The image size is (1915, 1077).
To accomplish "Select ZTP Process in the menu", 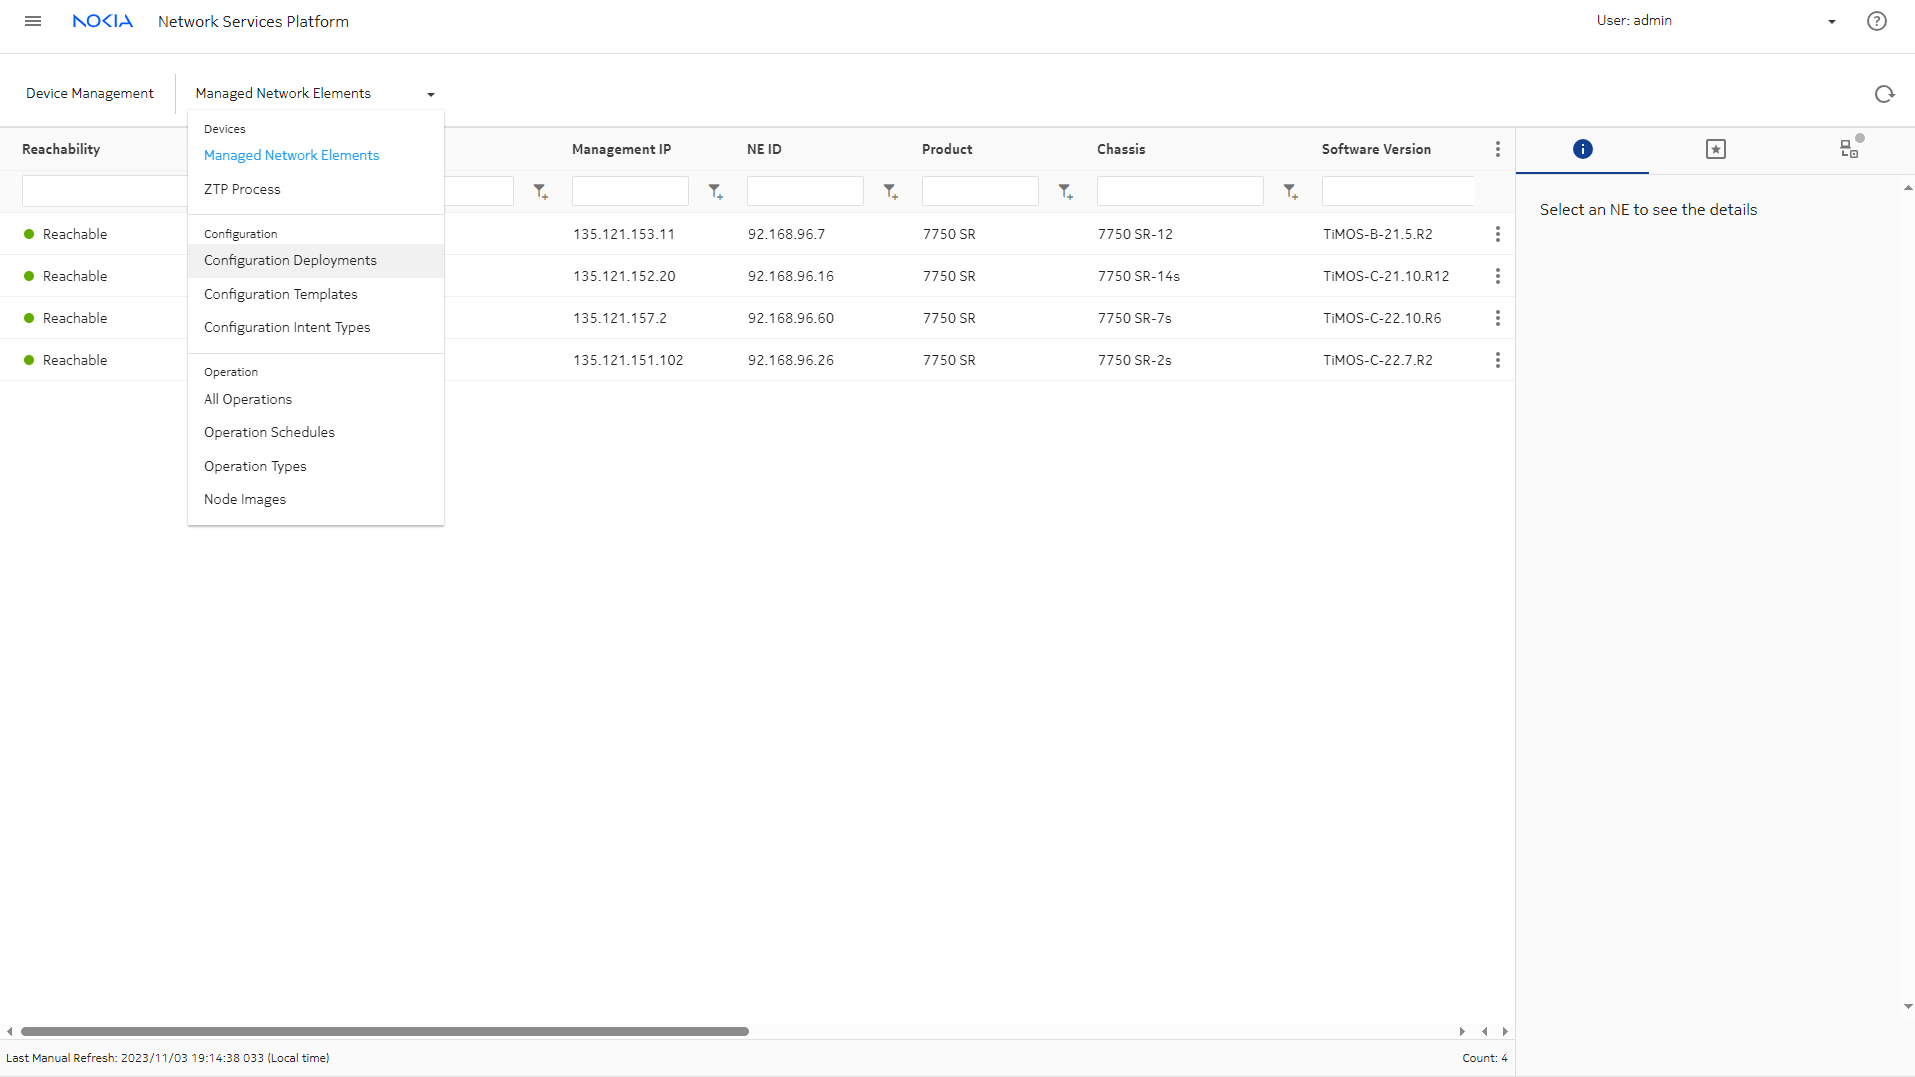I will (x=242, y=189).
